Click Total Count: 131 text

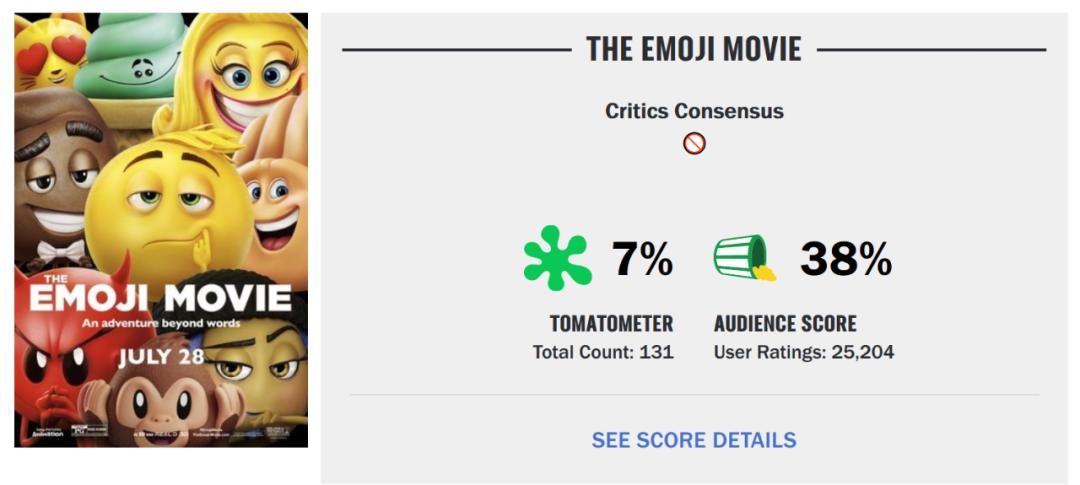point(603,352)
